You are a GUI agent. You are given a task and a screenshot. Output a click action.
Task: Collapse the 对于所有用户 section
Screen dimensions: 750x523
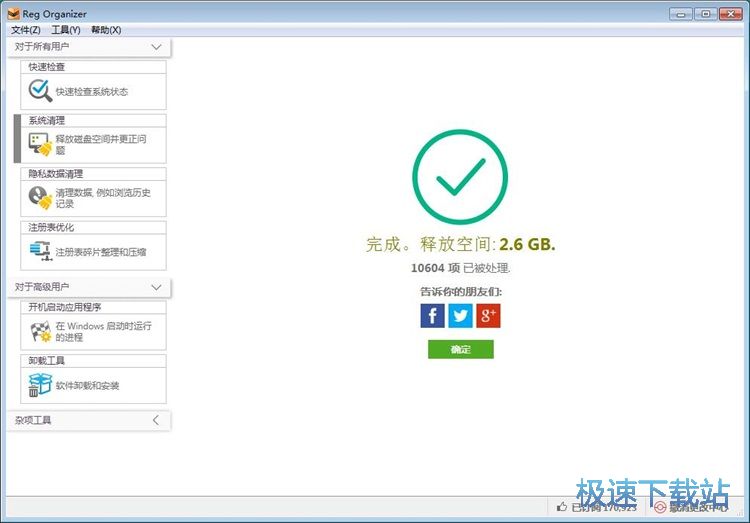tap(156, 47)
